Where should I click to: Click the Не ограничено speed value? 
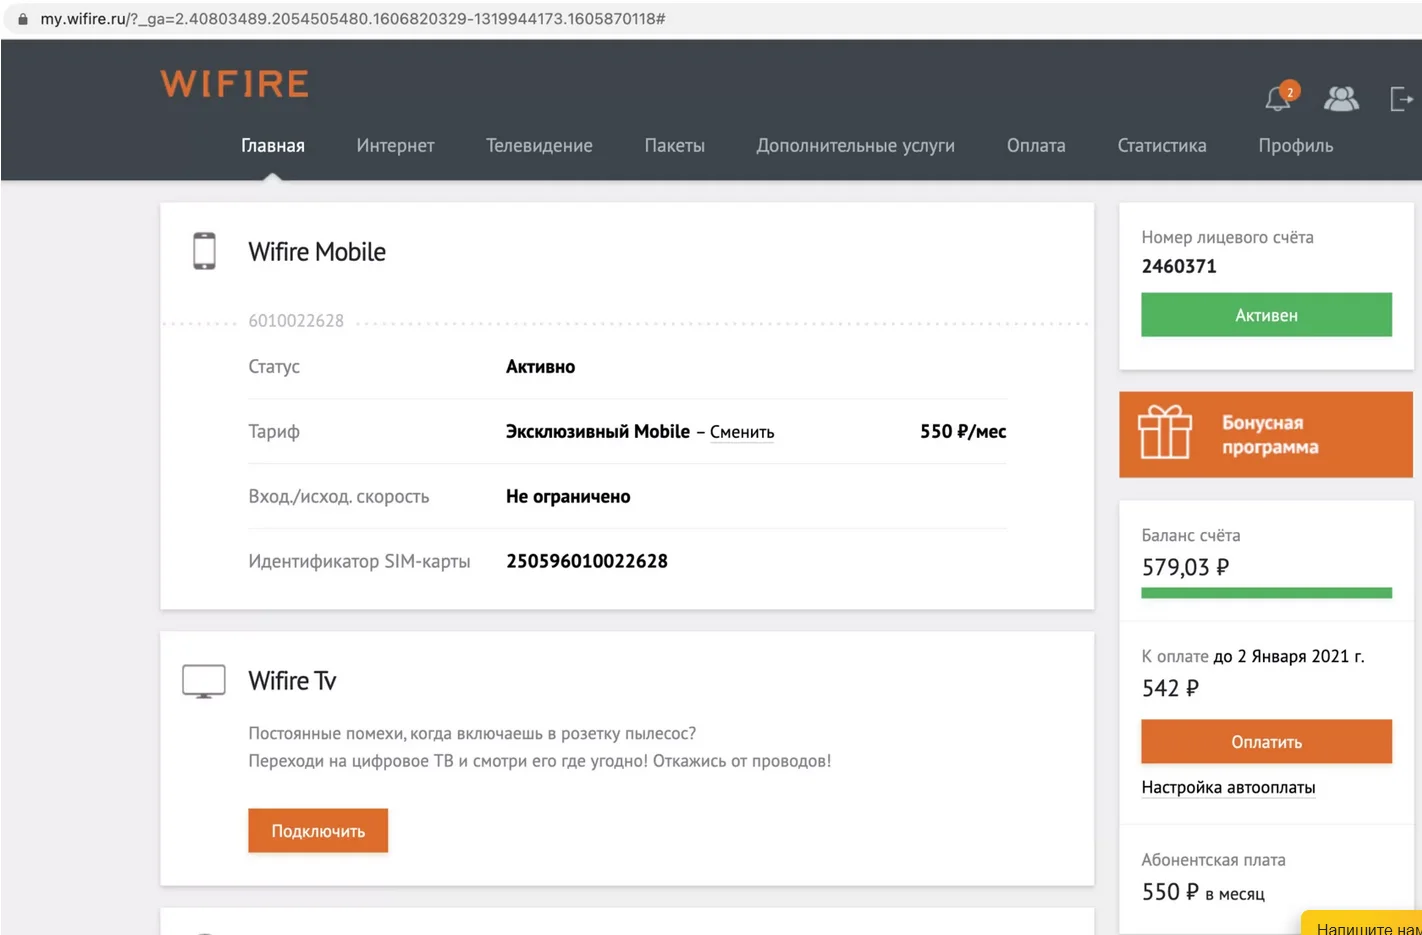(568, 496)
